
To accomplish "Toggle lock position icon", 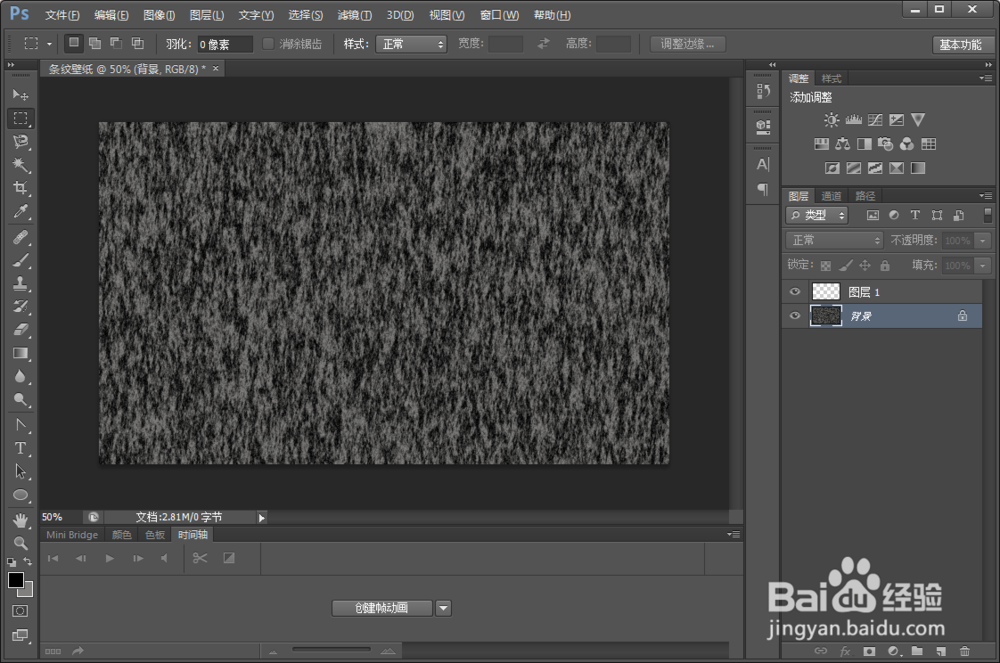I will click(x=865, y=265).
